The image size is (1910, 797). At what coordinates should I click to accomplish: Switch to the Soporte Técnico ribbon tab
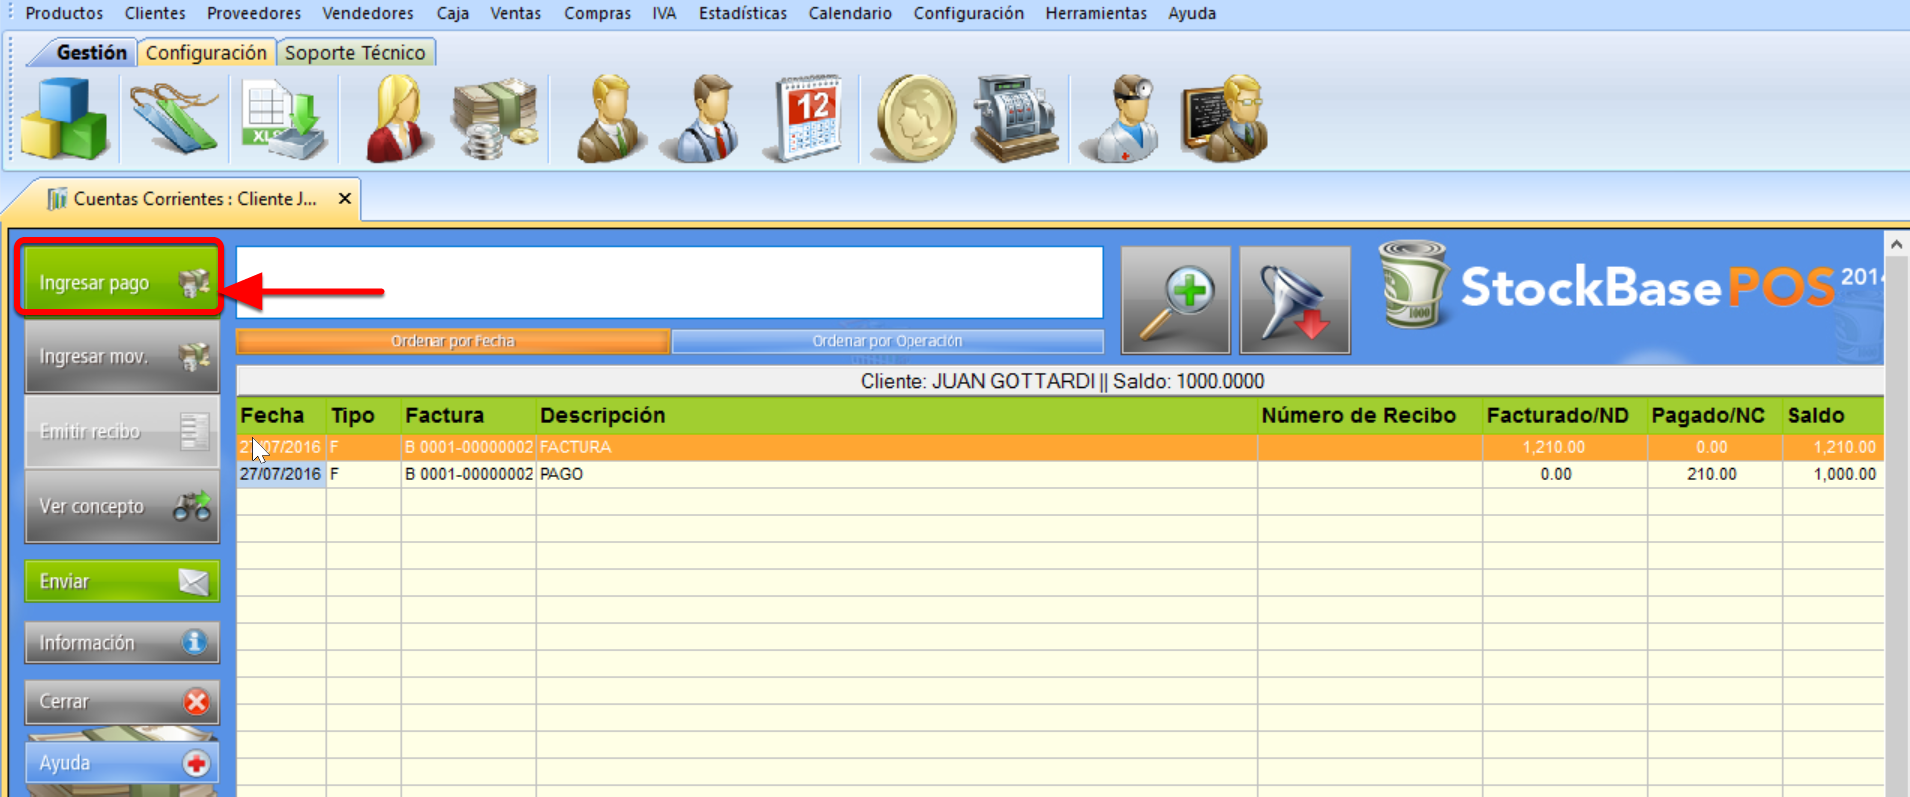[355, 53]
